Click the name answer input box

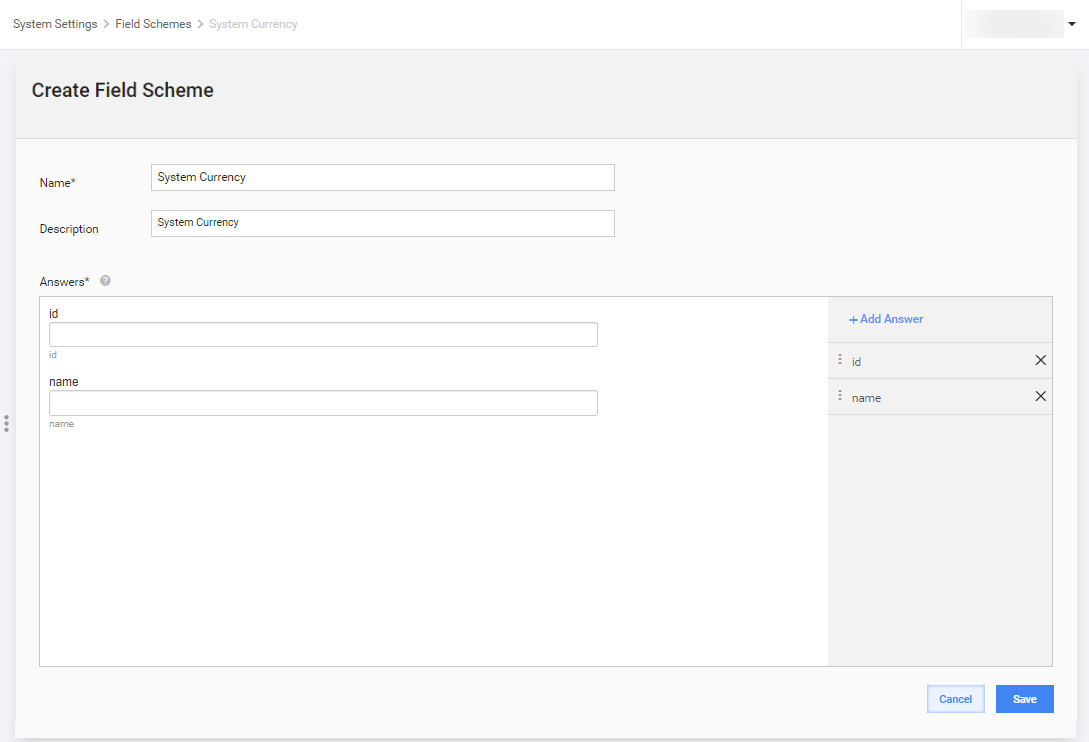(323, 403)
